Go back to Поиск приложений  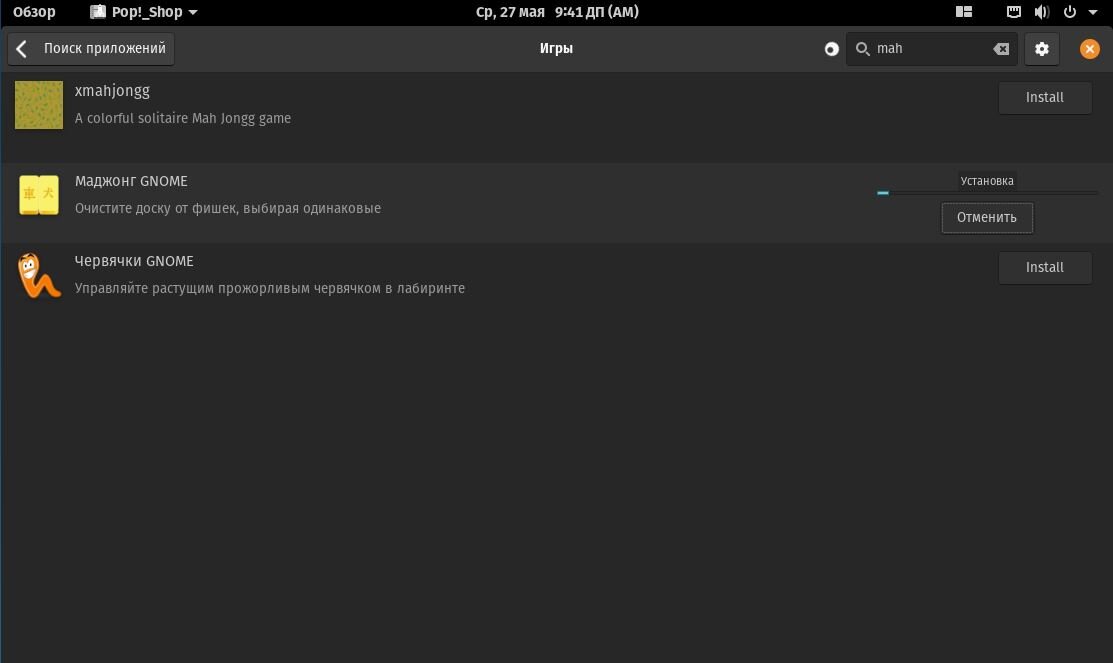[x=91, y=49]
